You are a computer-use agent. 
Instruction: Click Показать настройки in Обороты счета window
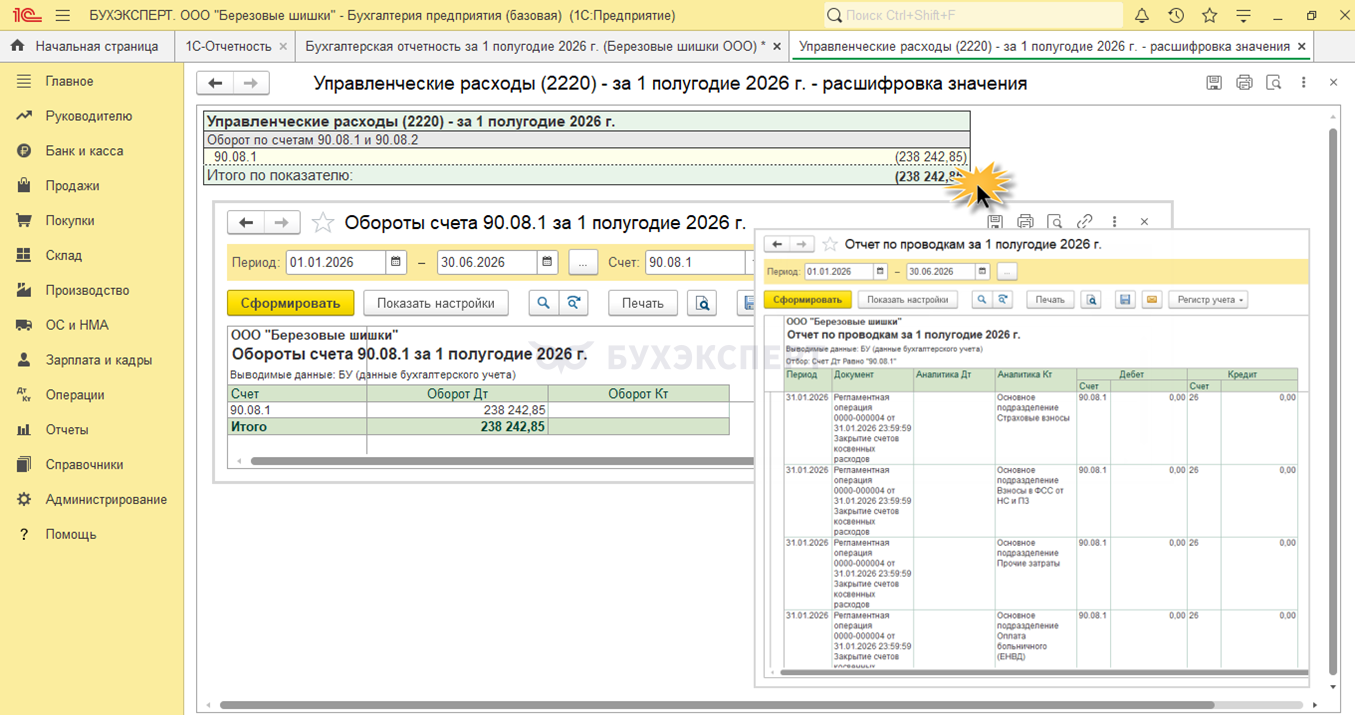(x=436, y=303)
